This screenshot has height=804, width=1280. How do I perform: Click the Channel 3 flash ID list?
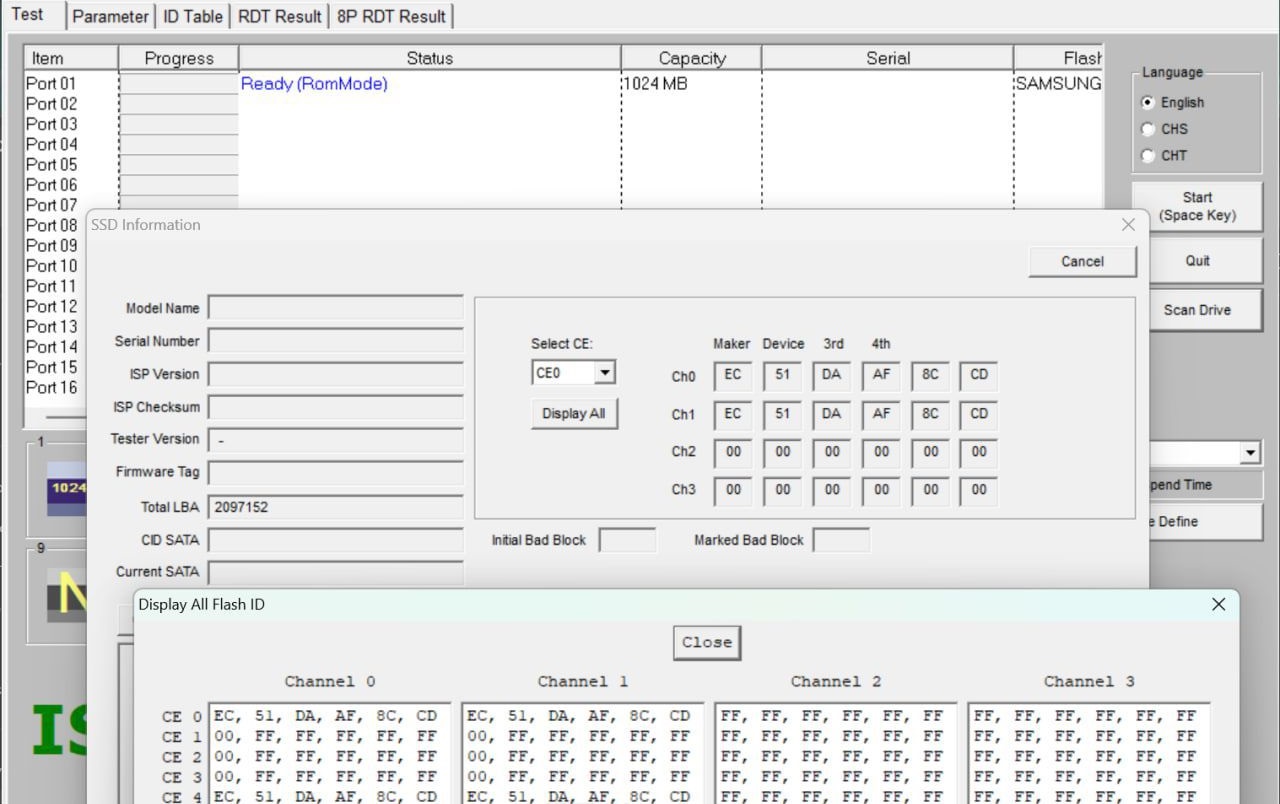pyautogui.click(x=1088, y=753)
